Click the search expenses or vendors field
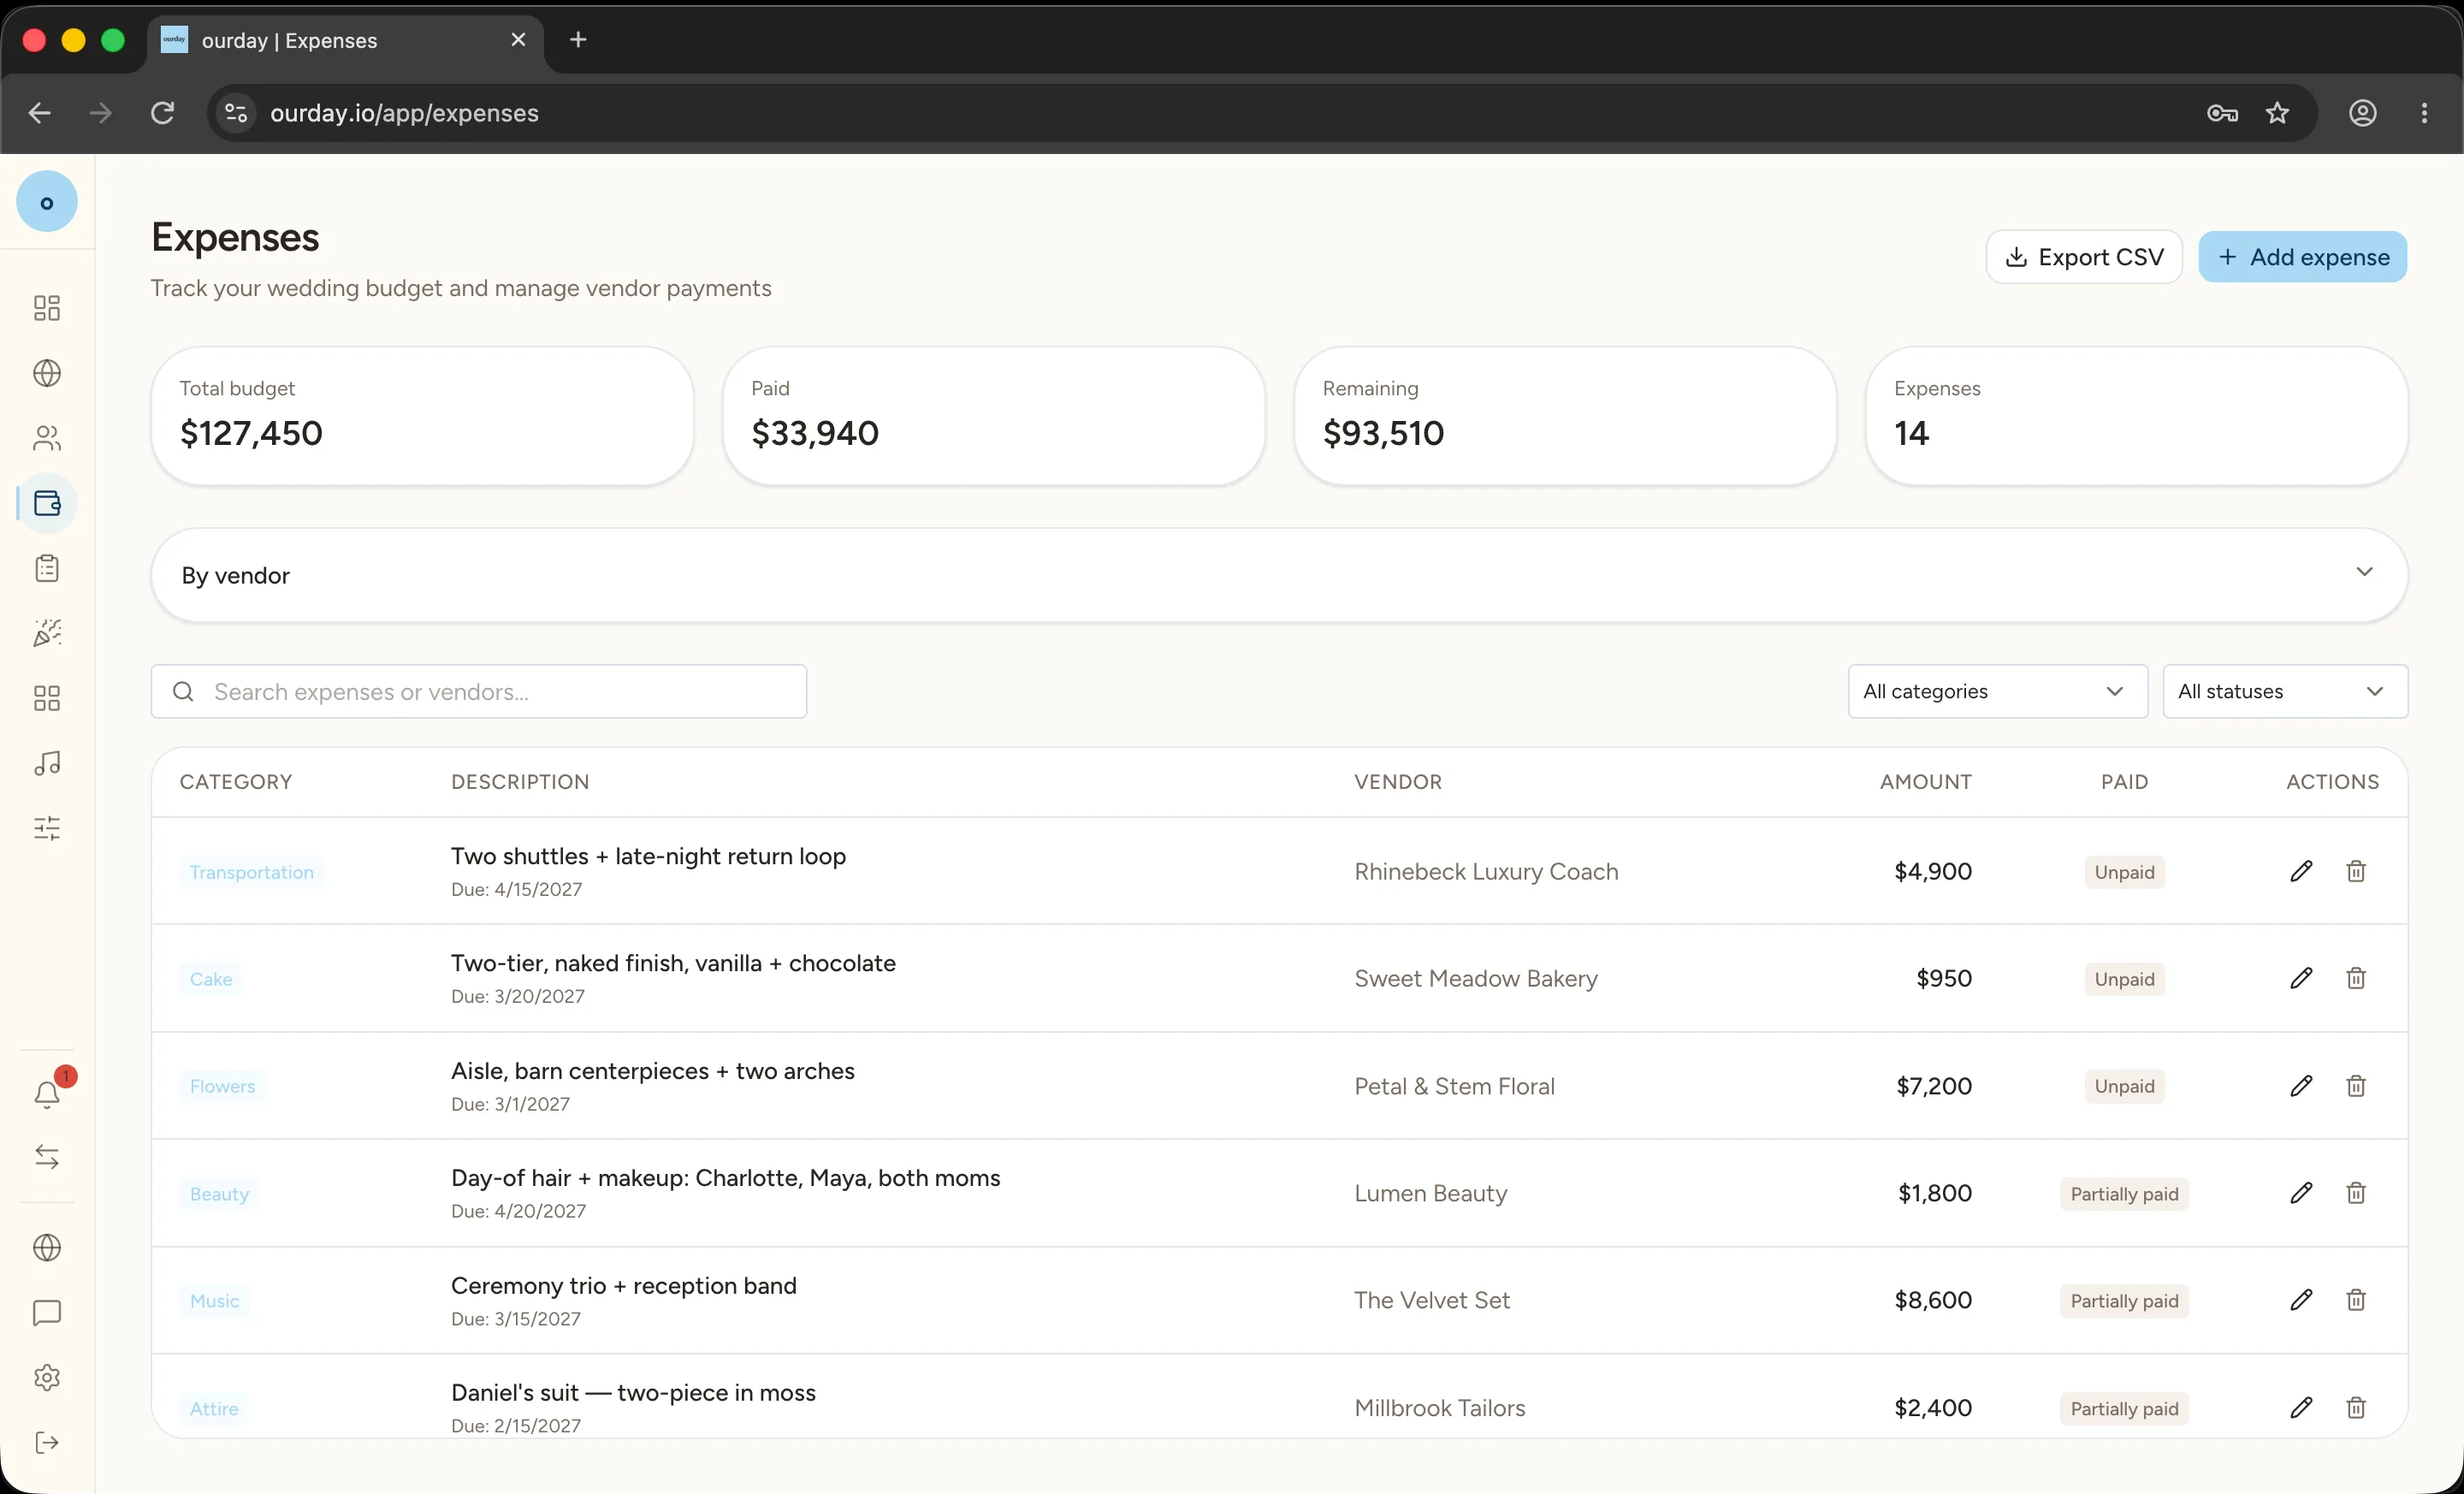Image resolution: width=2464 pixels, height=1494 pixels. (479, 691)
